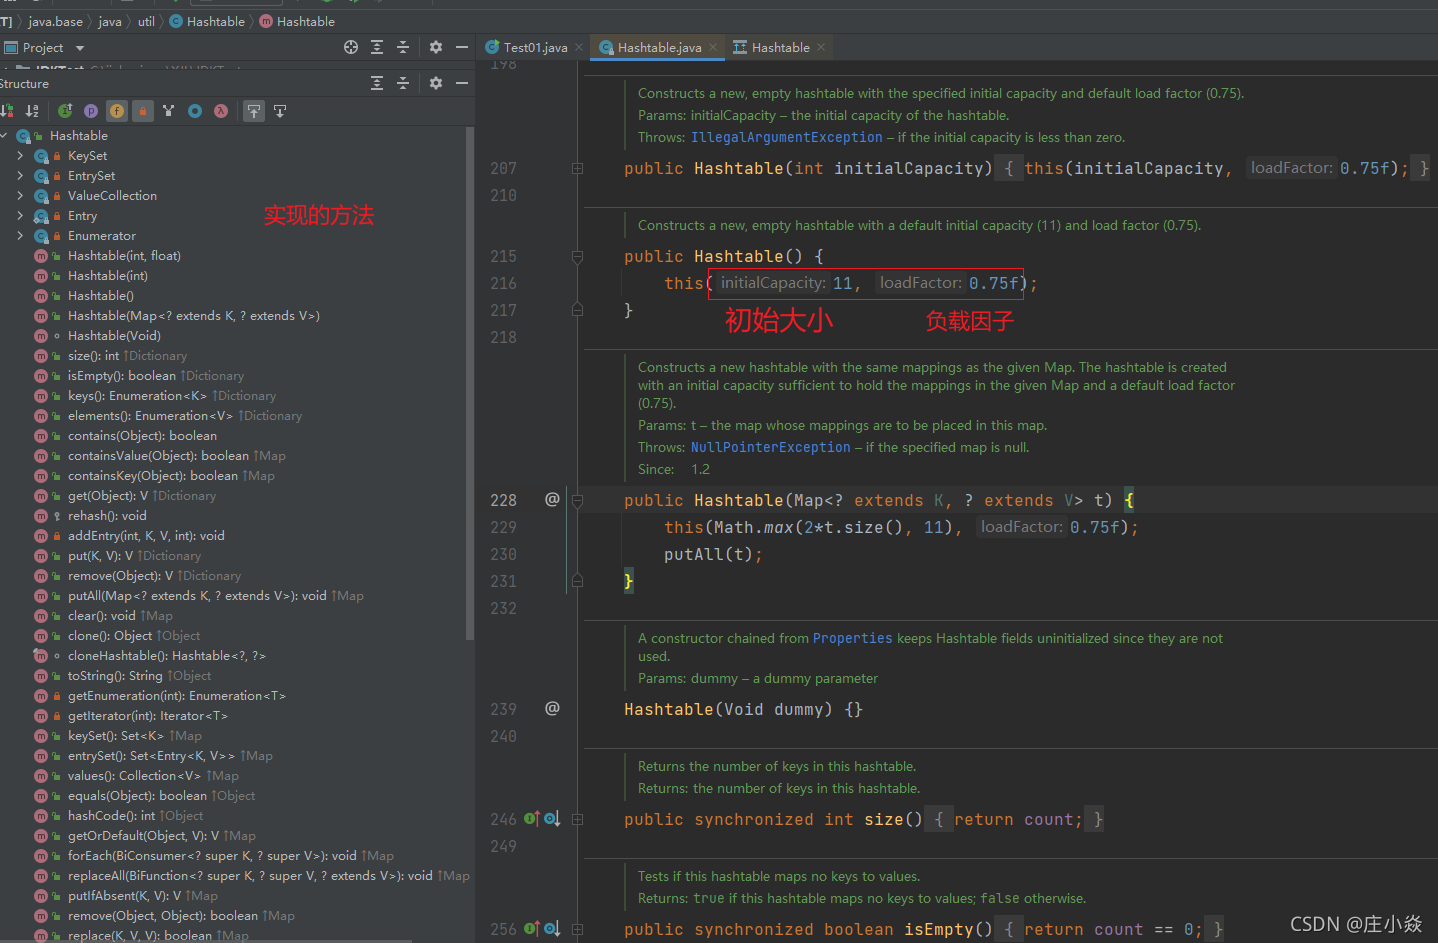Expand the Entry class node
The image size is (1438, 943).
pos(20,215)
